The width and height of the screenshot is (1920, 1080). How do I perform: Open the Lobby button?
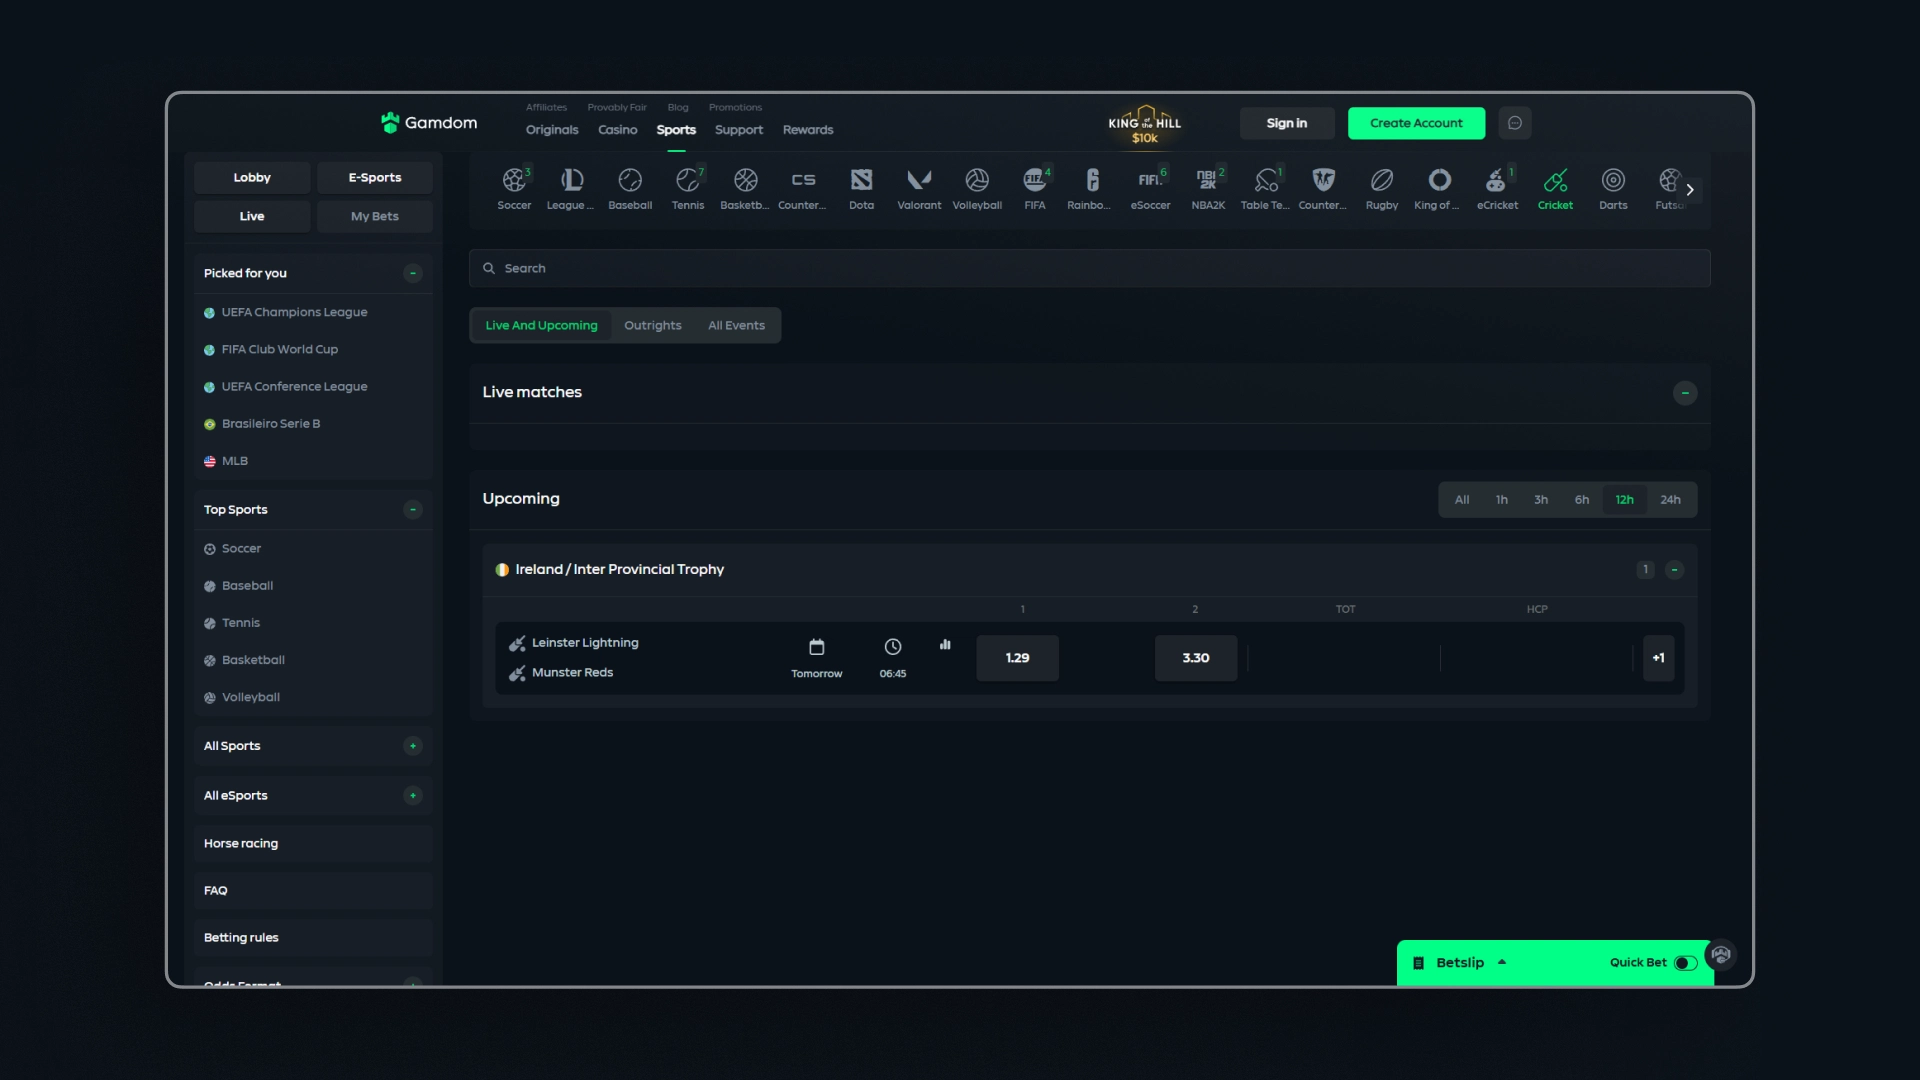click(x=252, y=178)
